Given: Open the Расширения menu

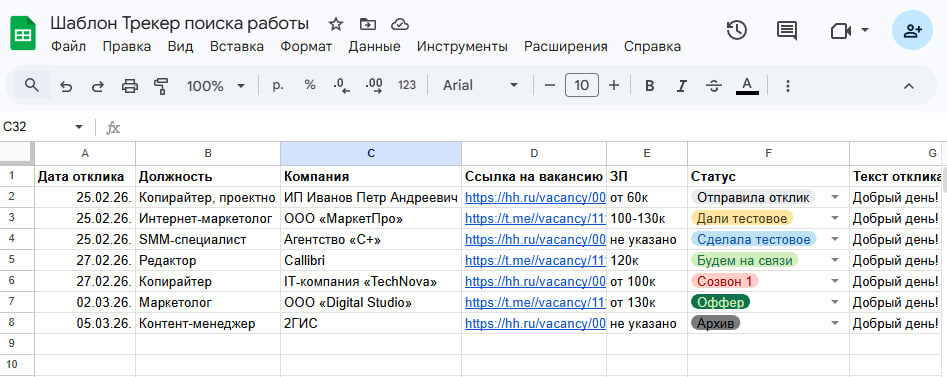Looking at the screenshot, I should point(566,47).
